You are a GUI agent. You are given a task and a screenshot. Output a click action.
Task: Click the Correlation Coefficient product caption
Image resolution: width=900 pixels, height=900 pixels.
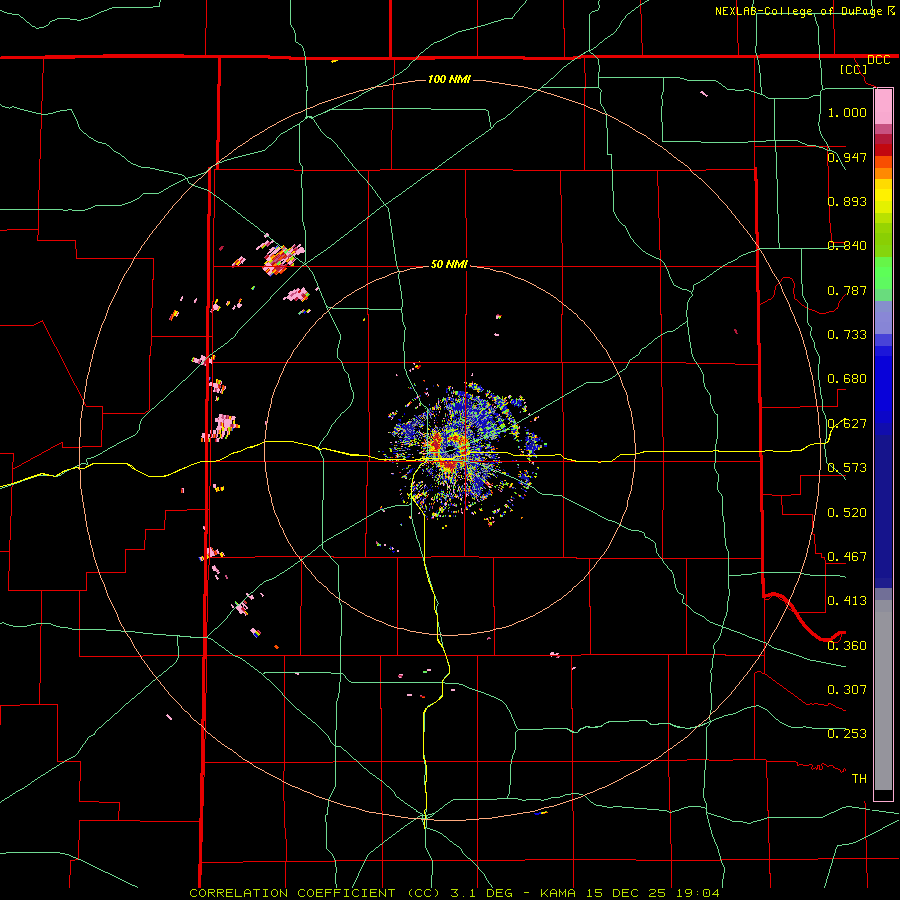point(454,893)
